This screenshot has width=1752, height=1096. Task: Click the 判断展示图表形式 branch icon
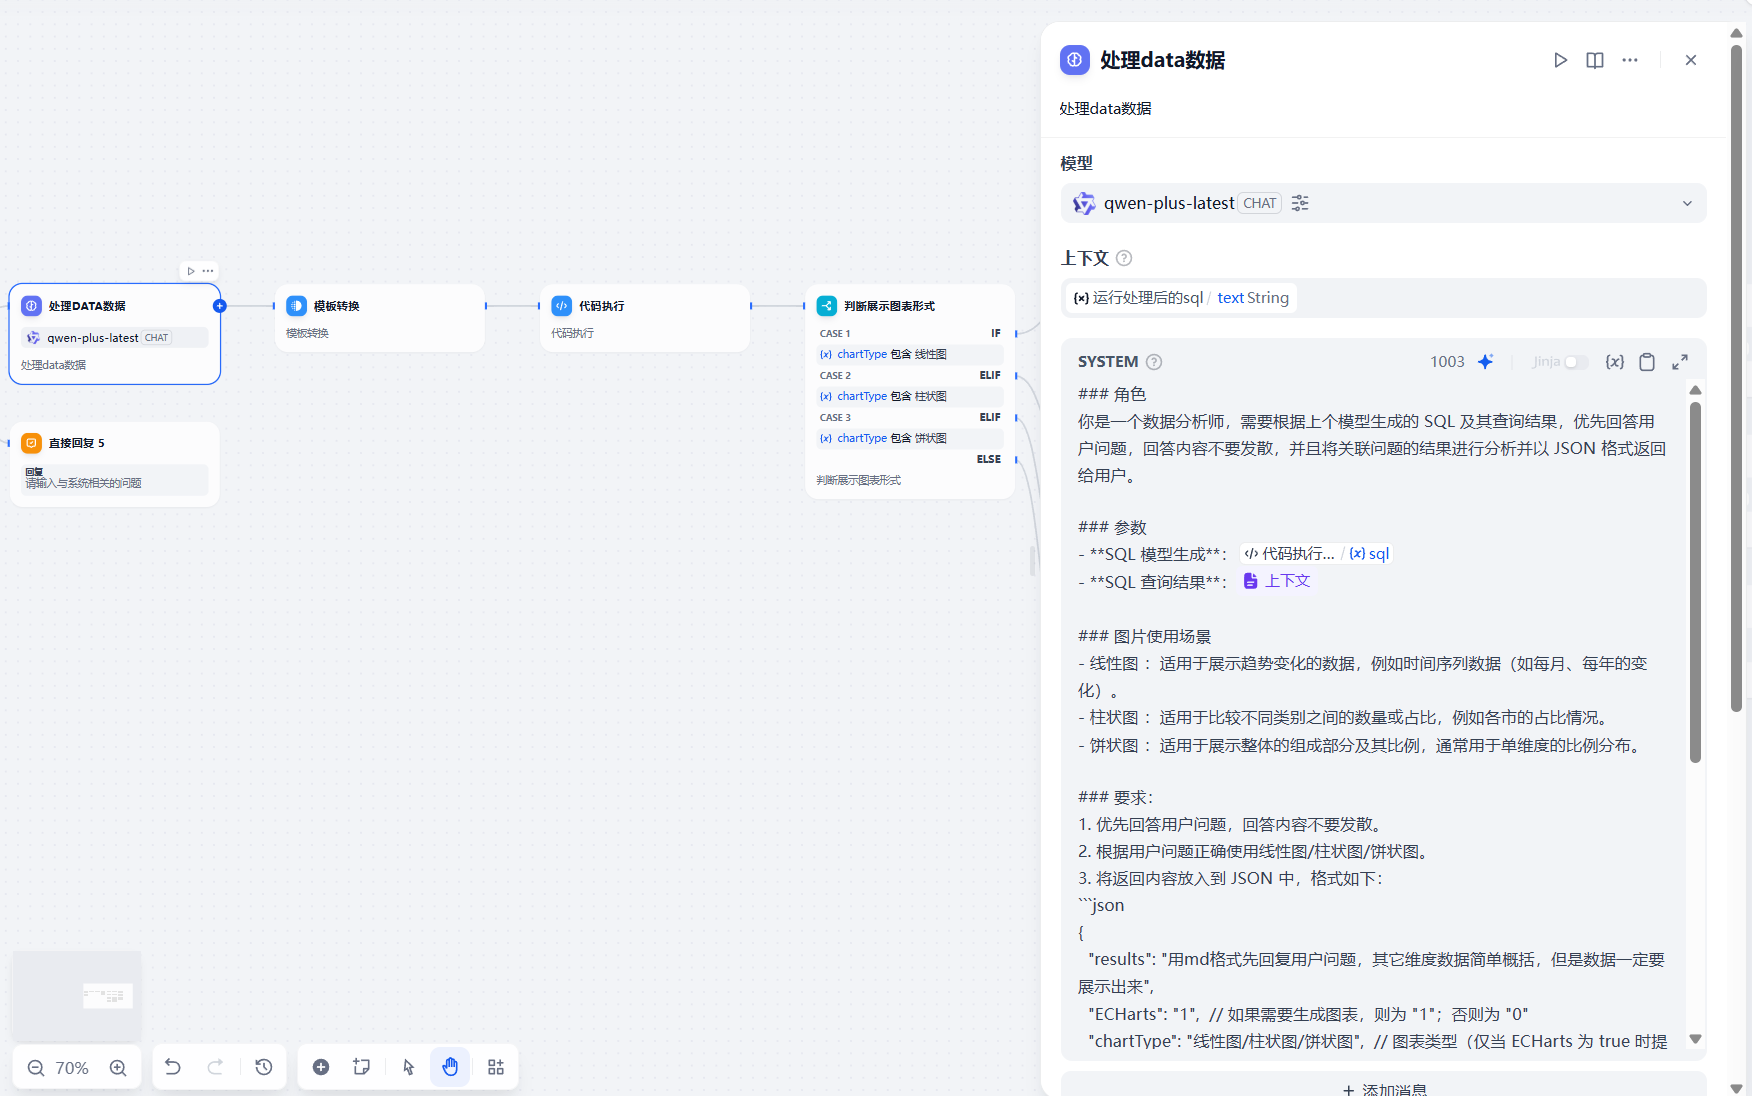pos(827,306)
